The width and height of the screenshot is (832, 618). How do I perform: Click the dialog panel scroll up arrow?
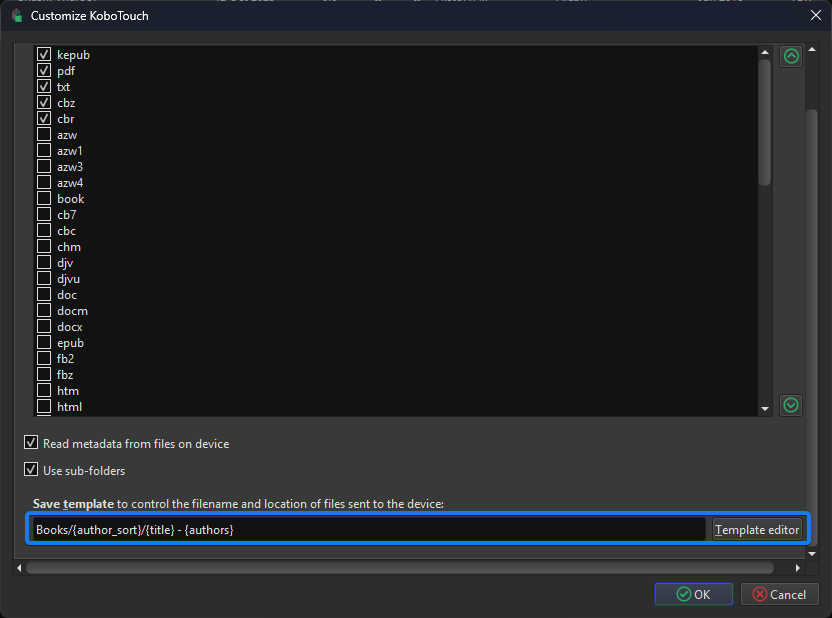pos(812,49)
